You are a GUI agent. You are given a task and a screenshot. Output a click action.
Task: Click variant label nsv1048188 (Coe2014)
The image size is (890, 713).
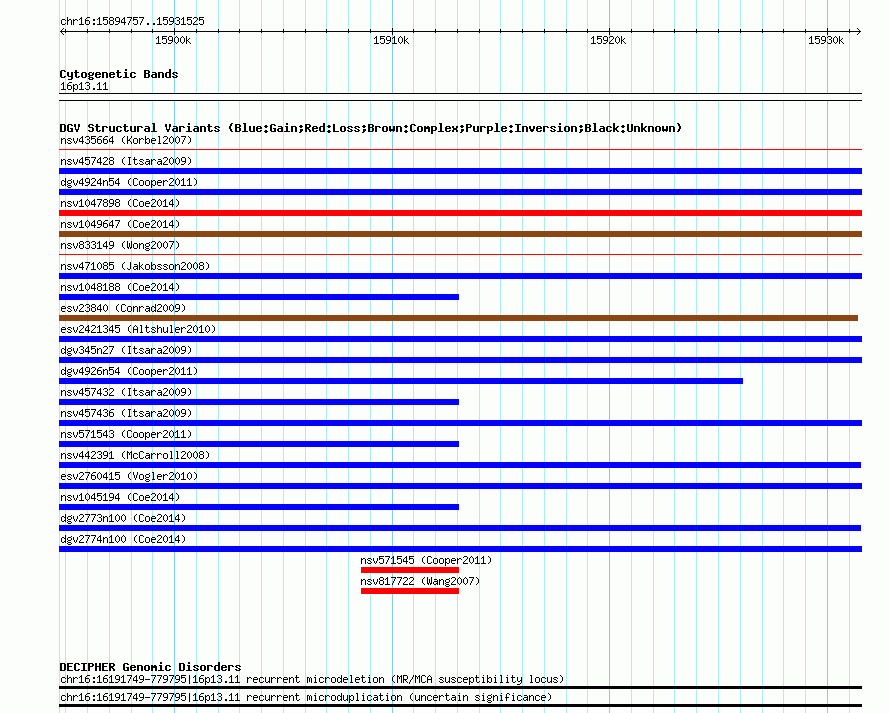tap(120, 287)
